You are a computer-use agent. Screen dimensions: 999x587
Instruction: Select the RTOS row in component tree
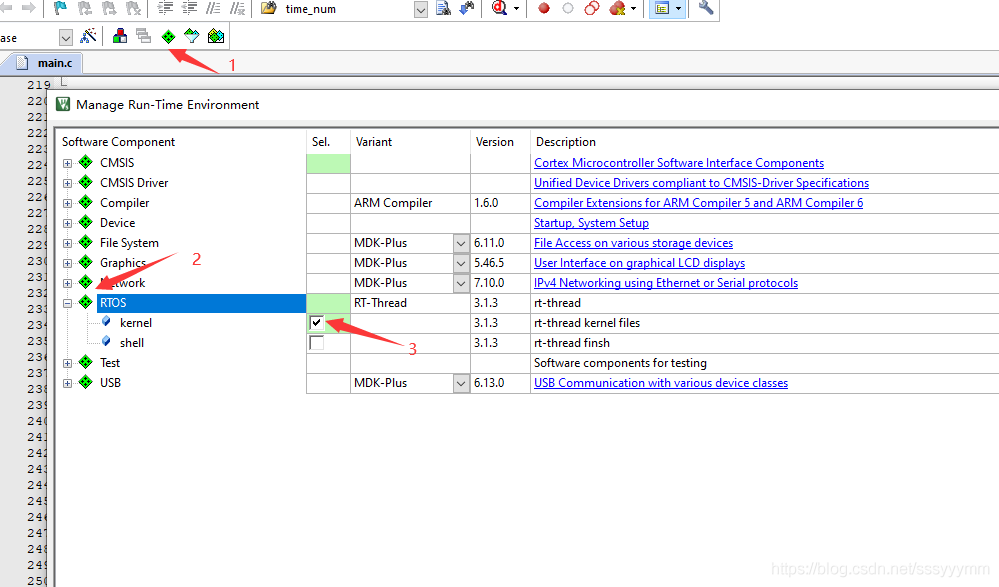pyautogui.click(x=201, y=303)
